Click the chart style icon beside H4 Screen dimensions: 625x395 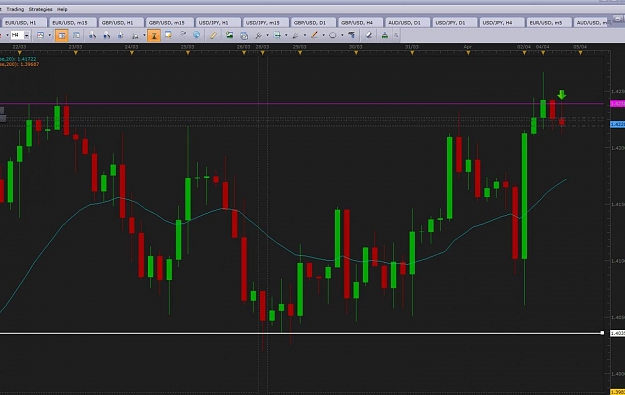click(x=40, y=35)
